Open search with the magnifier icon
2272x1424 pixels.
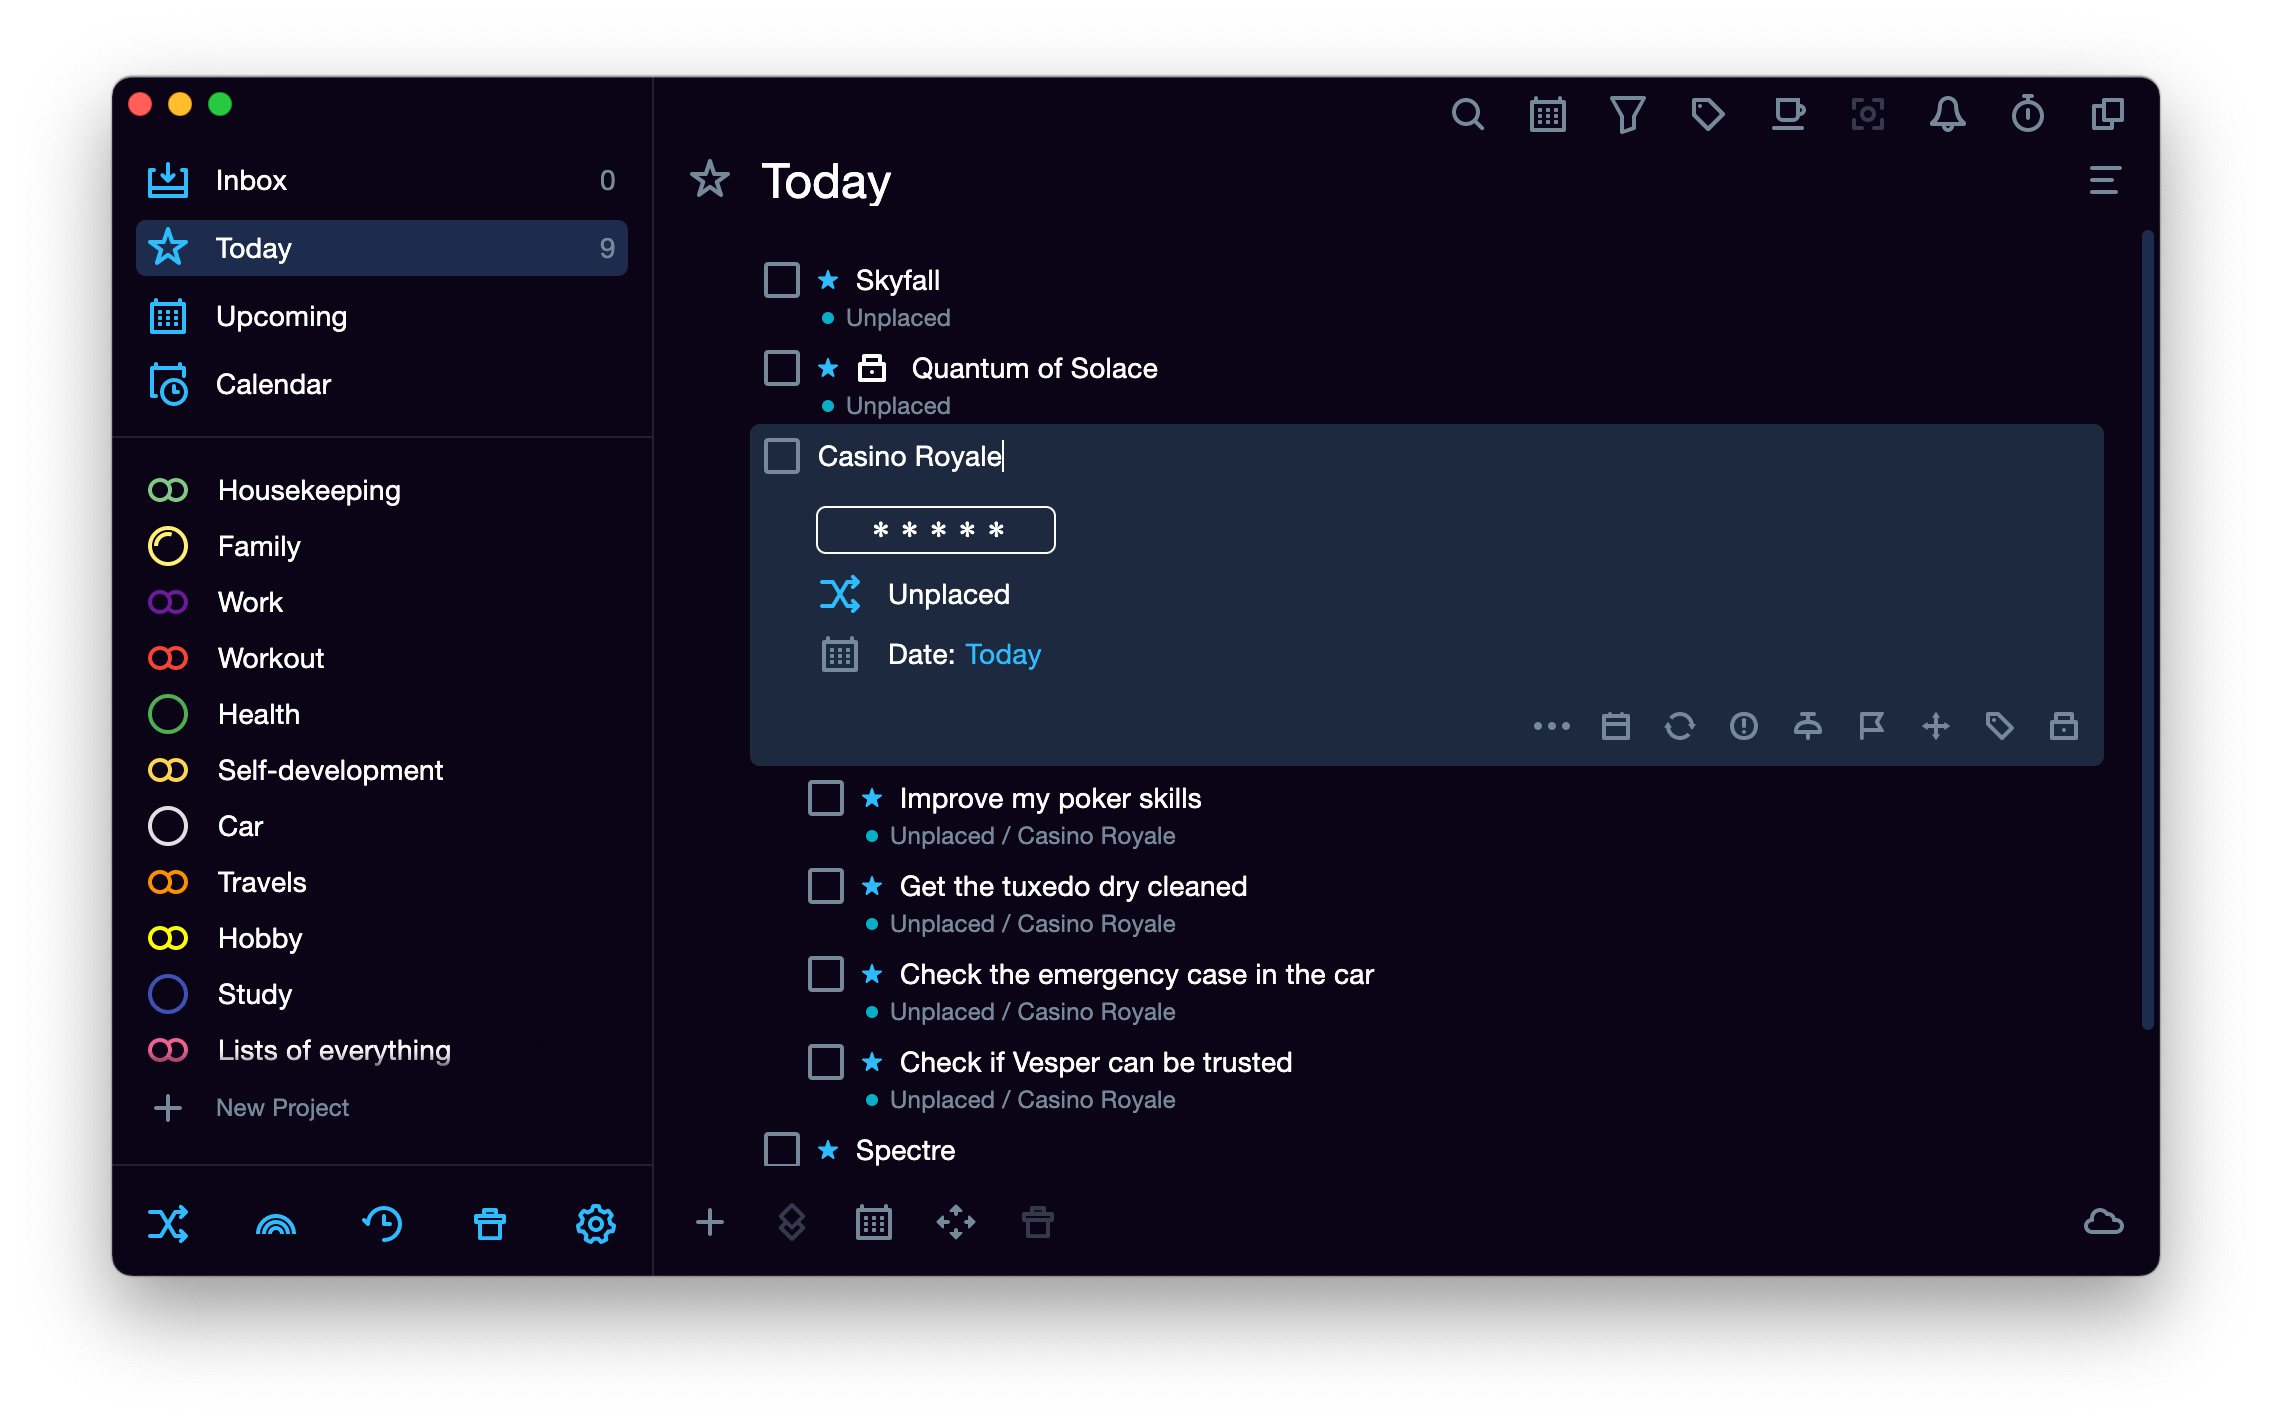click(x=1467, y=115)
